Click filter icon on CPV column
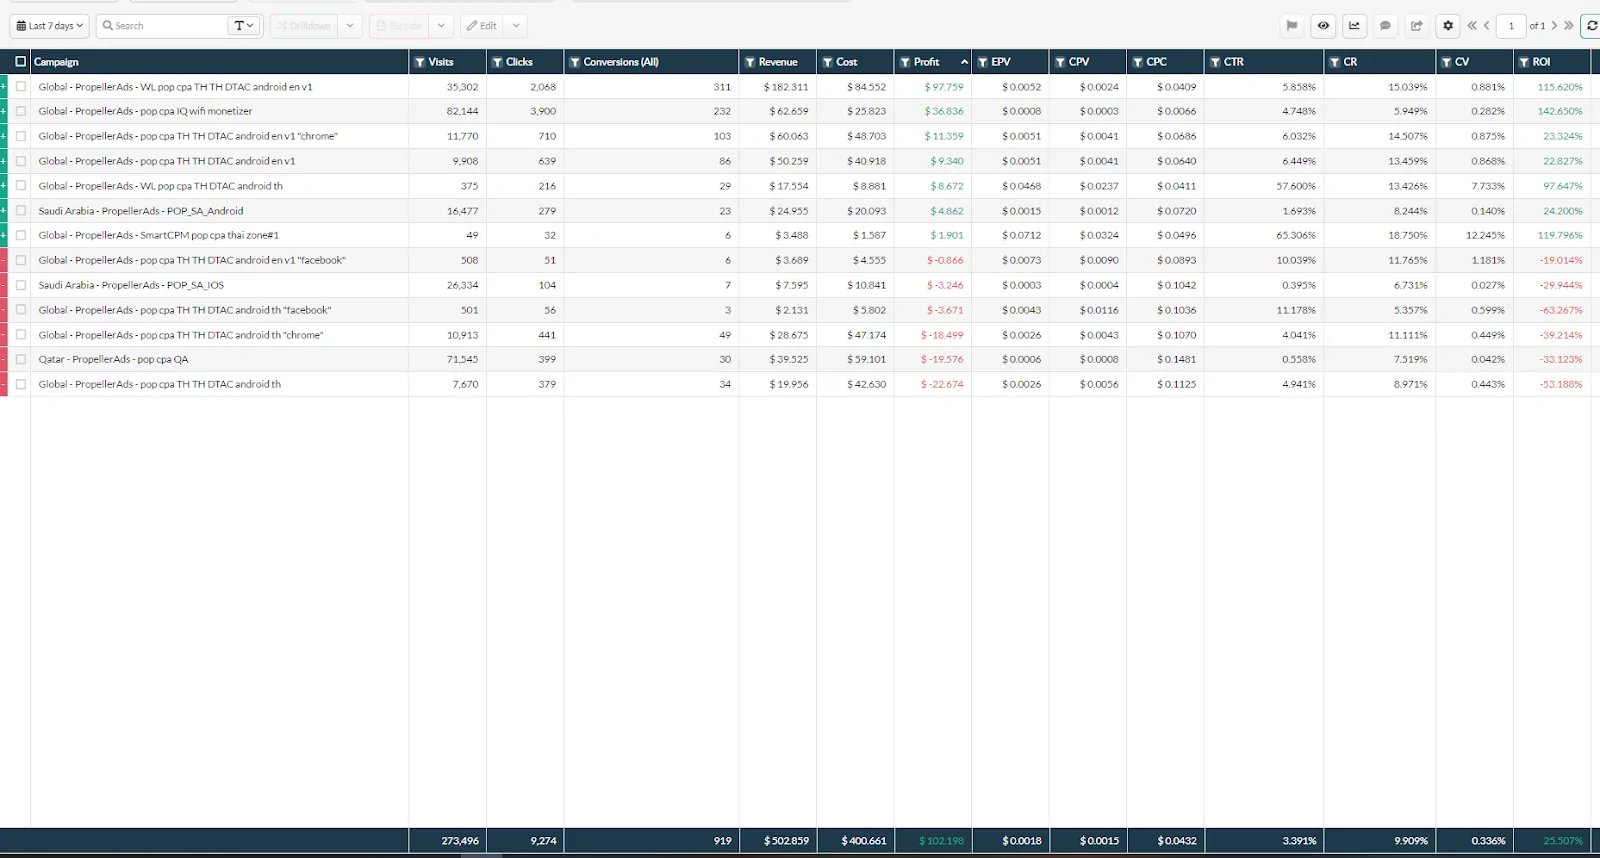Screen dimensions: 1600x858 tap(1060, 62)
